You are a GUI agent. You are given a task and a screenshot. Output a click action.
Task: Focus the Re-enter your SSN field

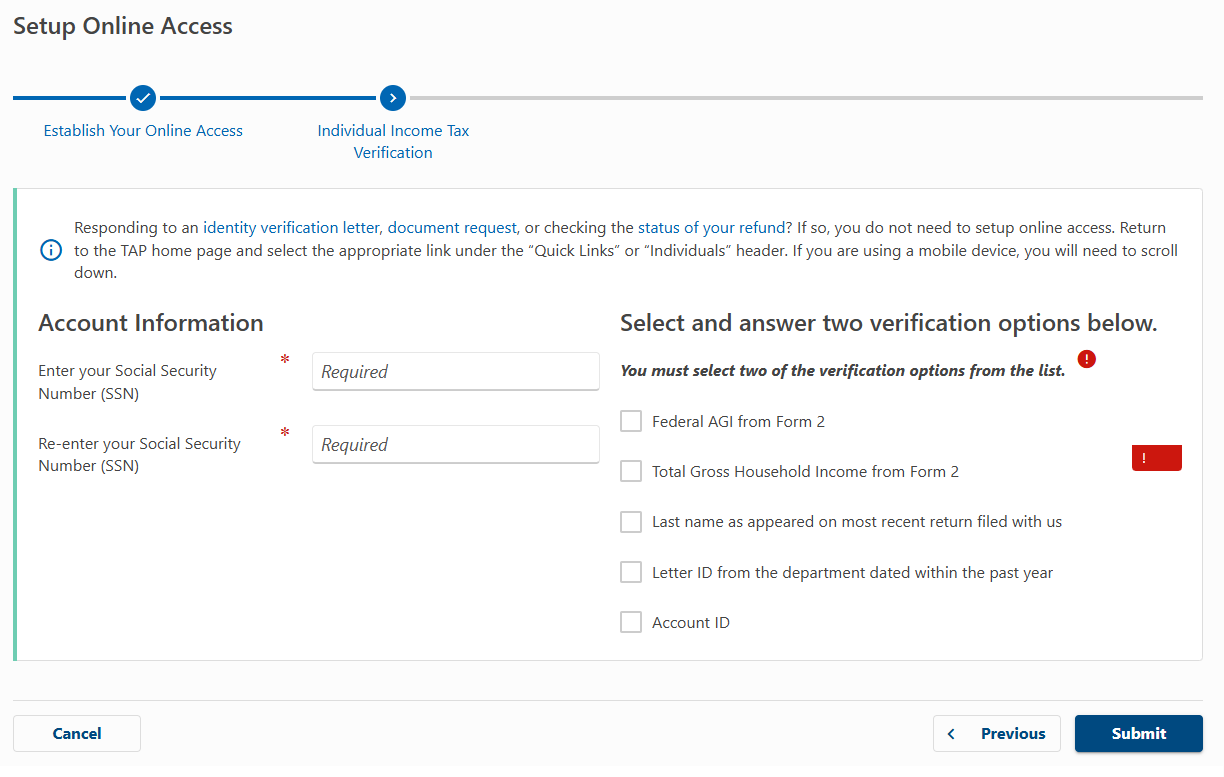tap(455, 445)
